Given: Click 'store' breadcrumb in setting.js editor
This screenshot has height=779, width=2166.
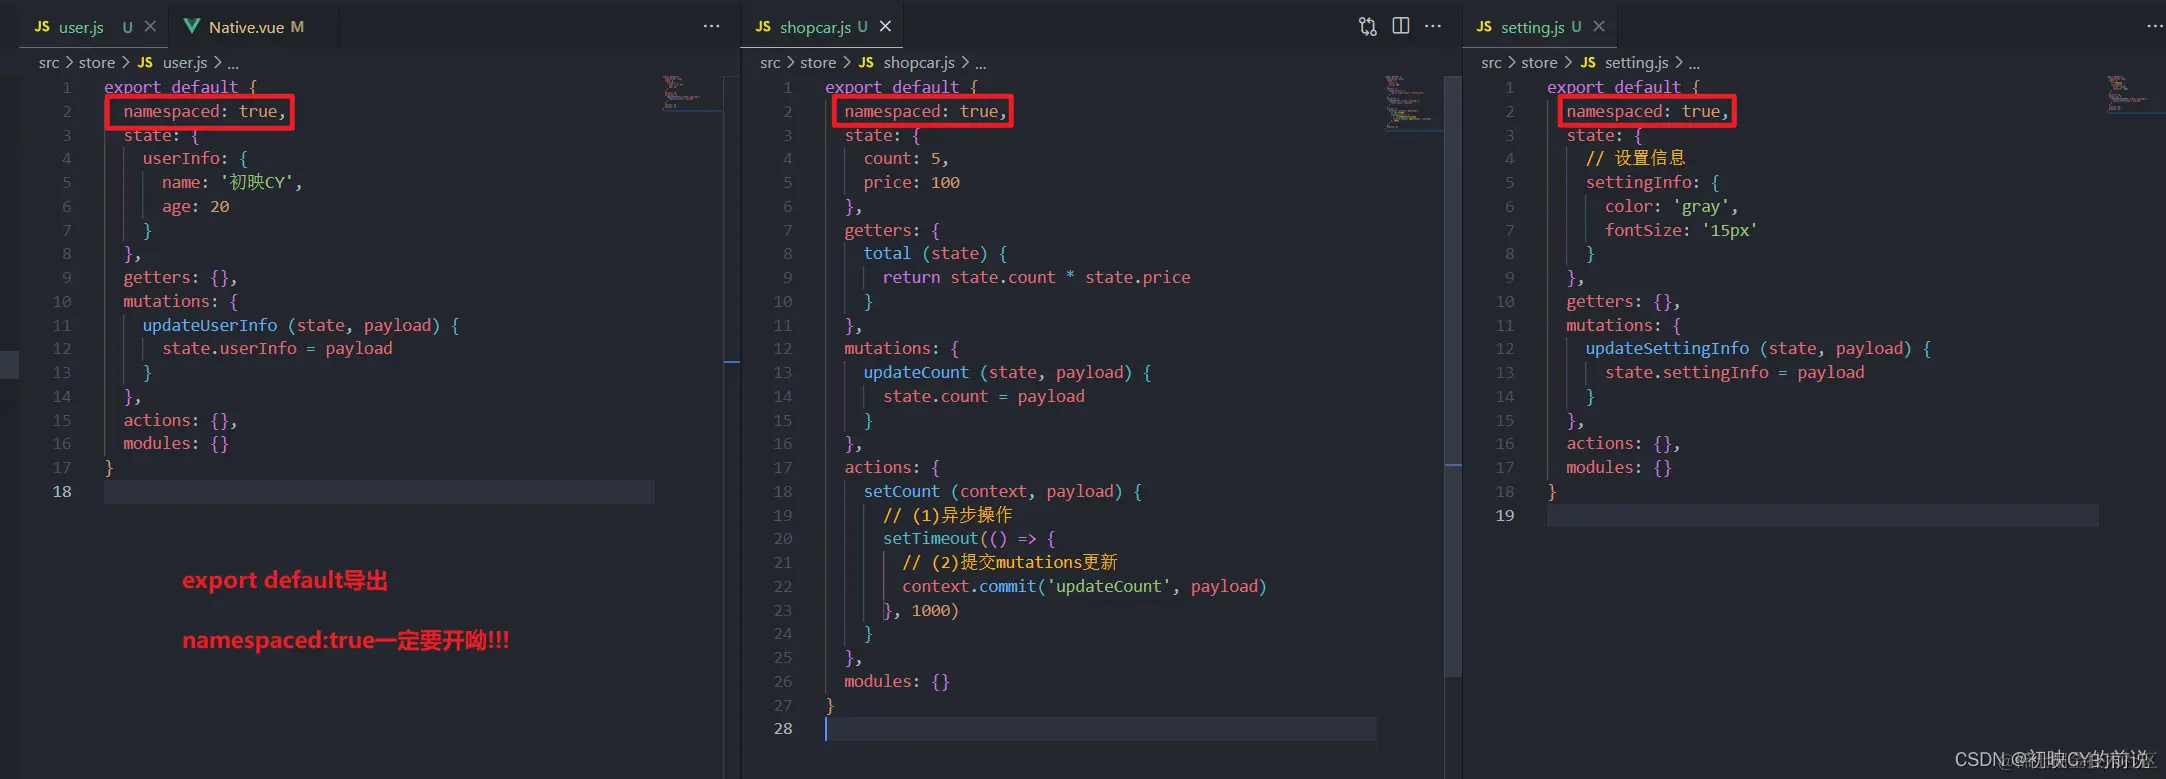Looking at the screenshot, I should [1539, 62].
